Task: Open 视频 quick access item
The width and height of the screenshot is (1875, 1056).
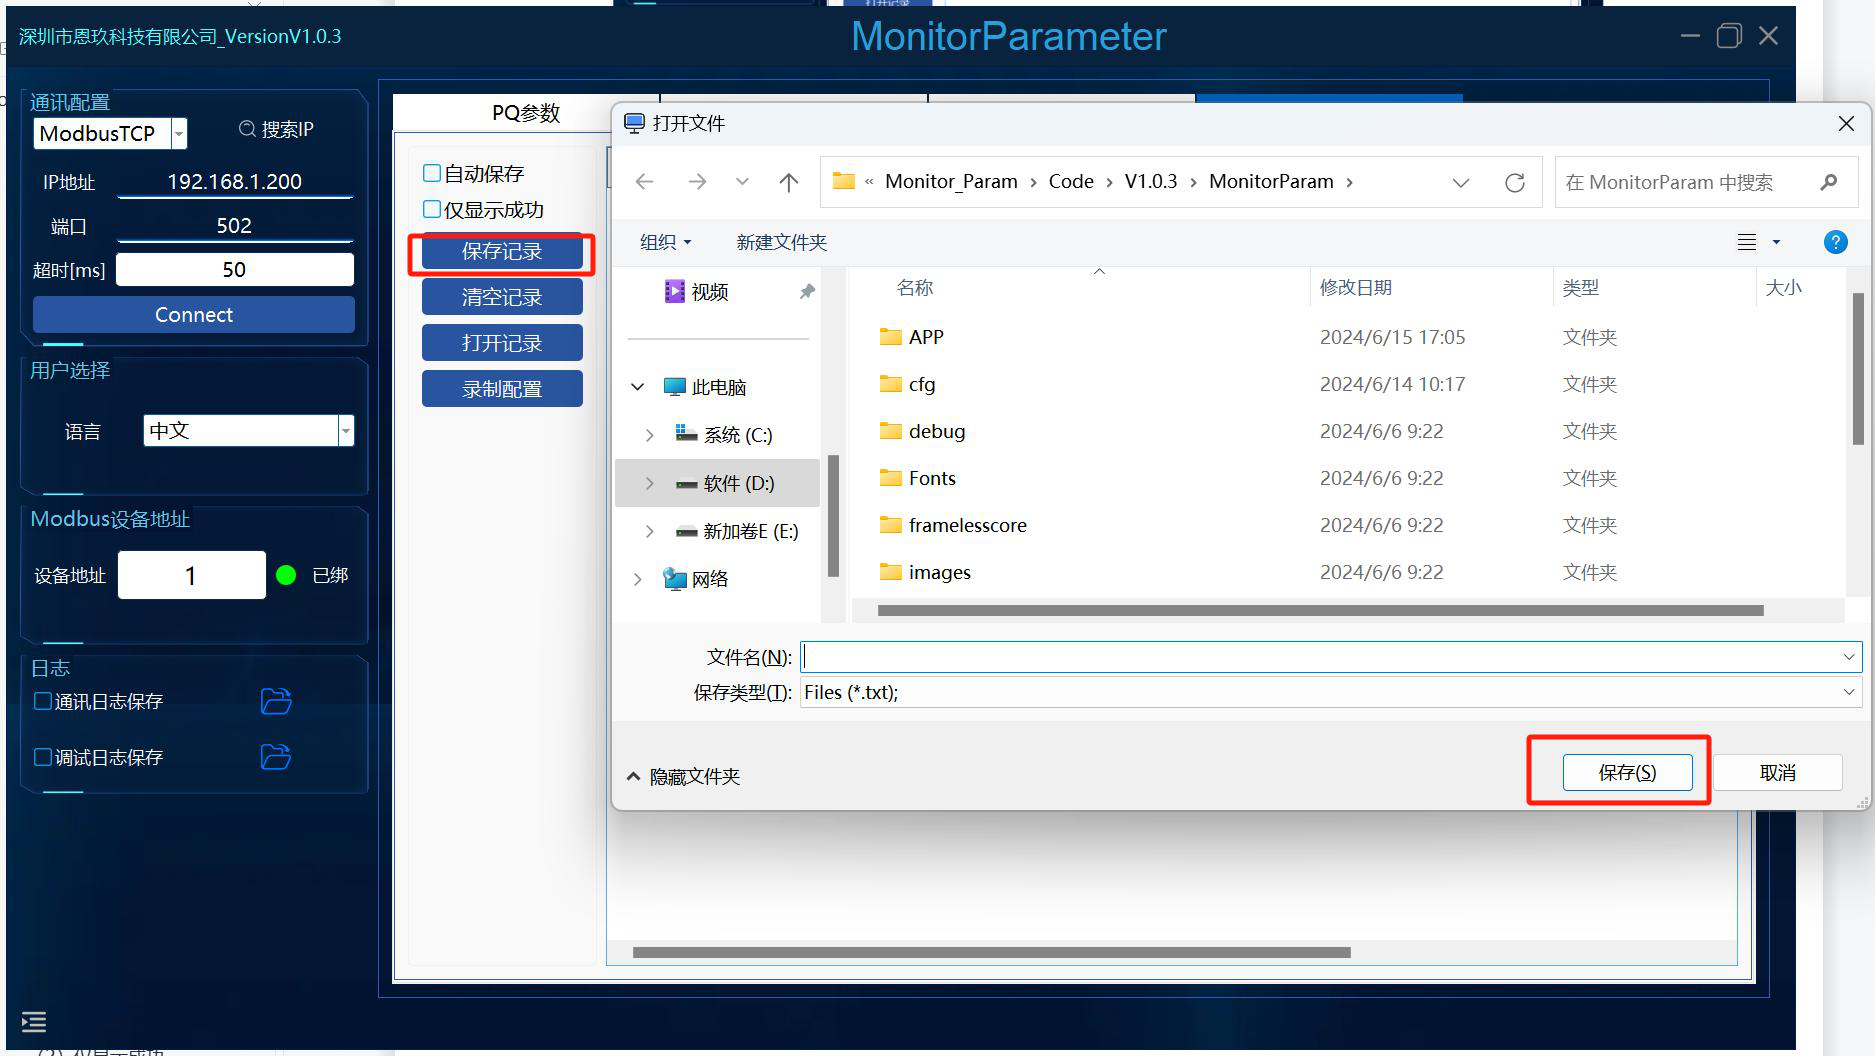Action: (697, 291)
